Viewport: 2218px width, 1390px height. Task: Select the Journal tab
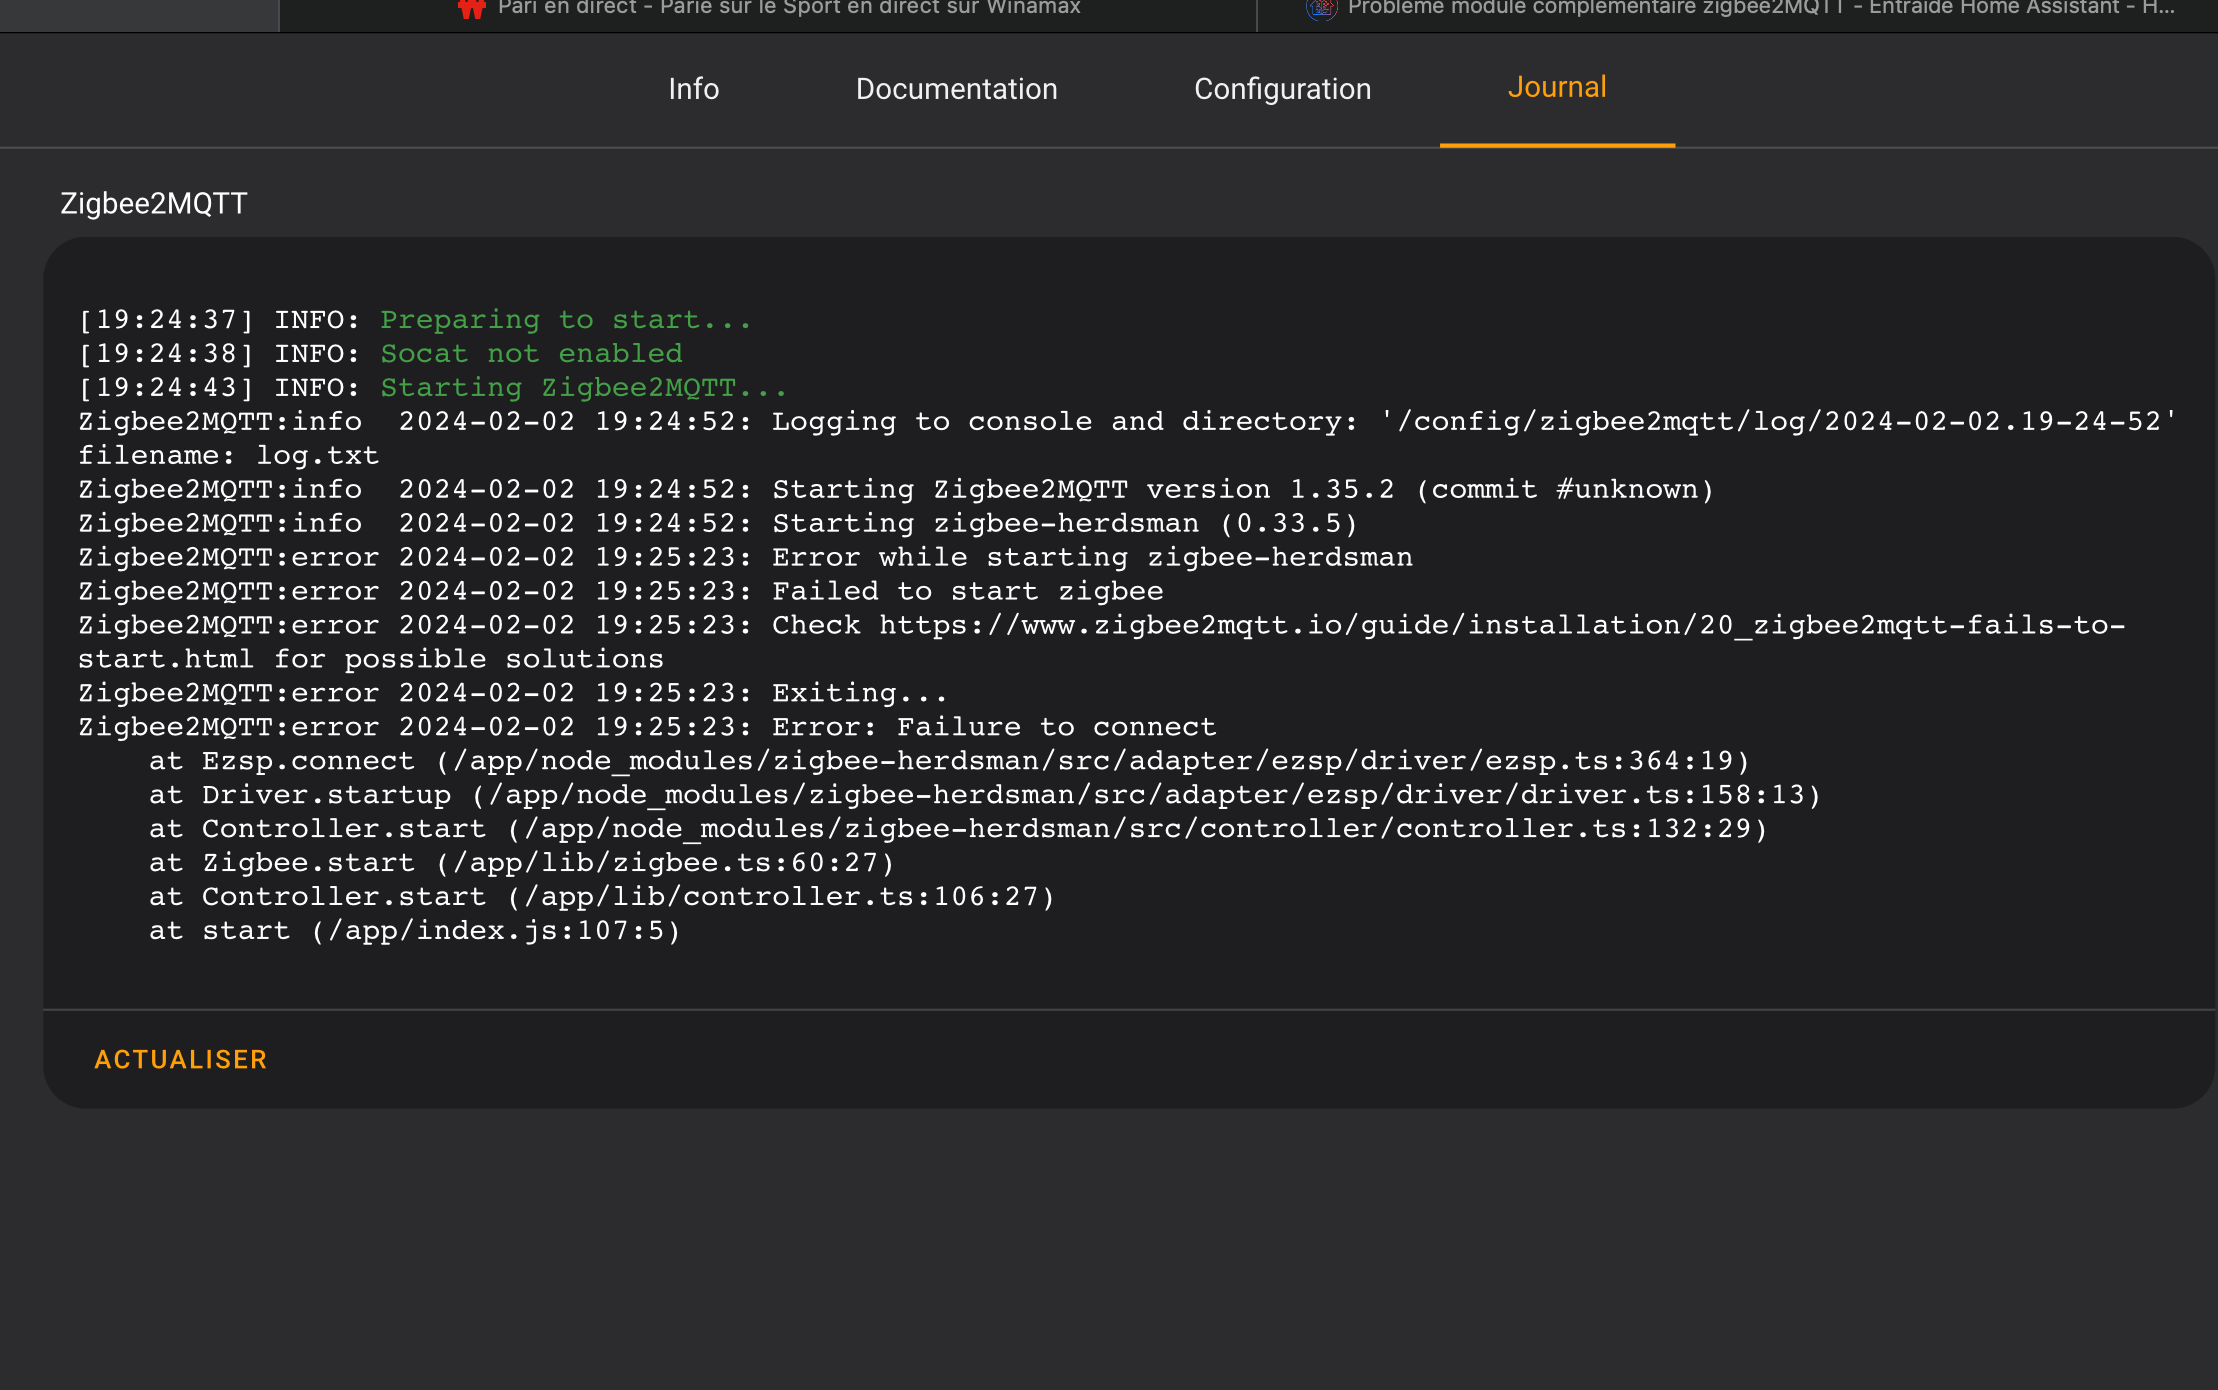[x=1556, y=88]
